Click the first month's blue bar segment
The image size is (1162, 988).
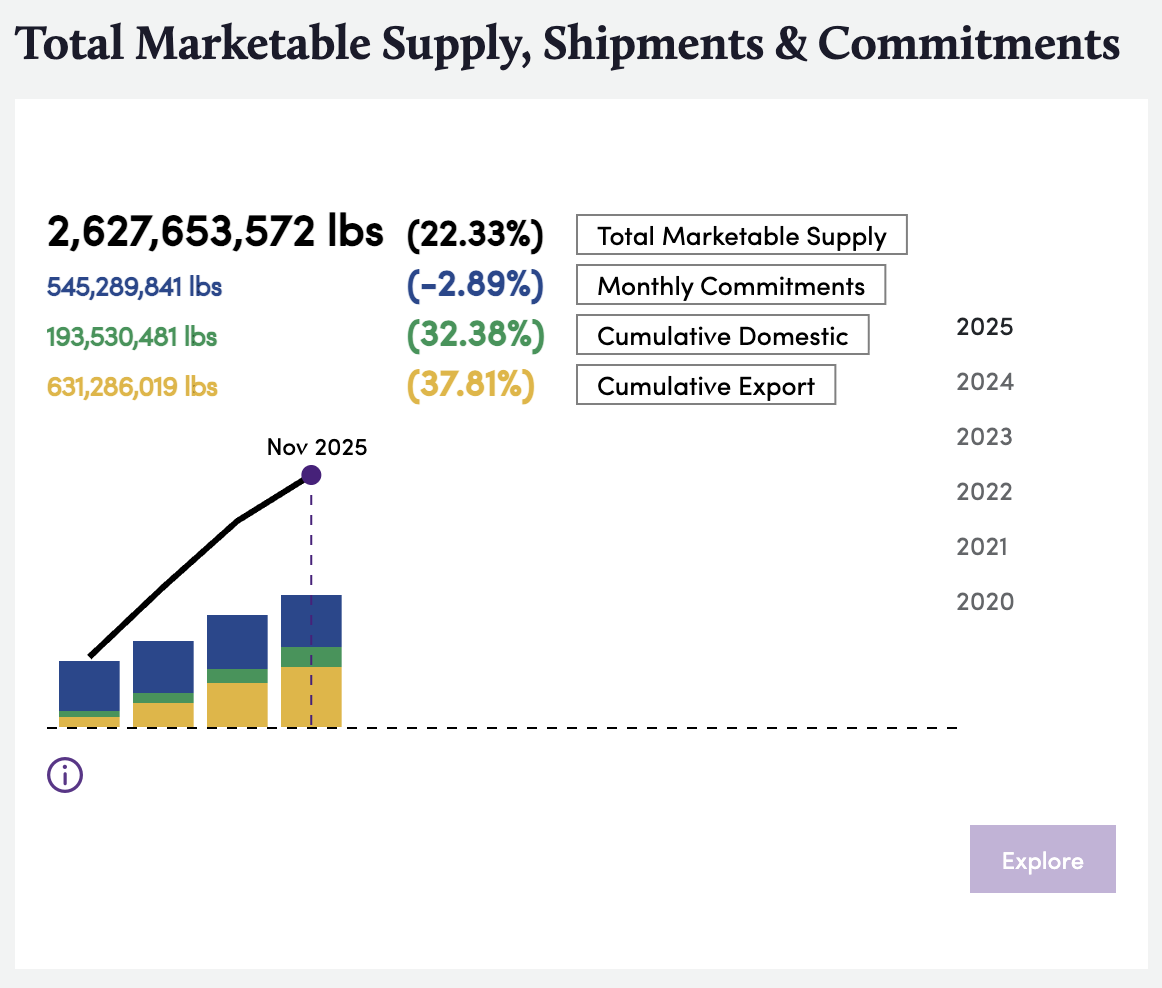tap(89, 685)
